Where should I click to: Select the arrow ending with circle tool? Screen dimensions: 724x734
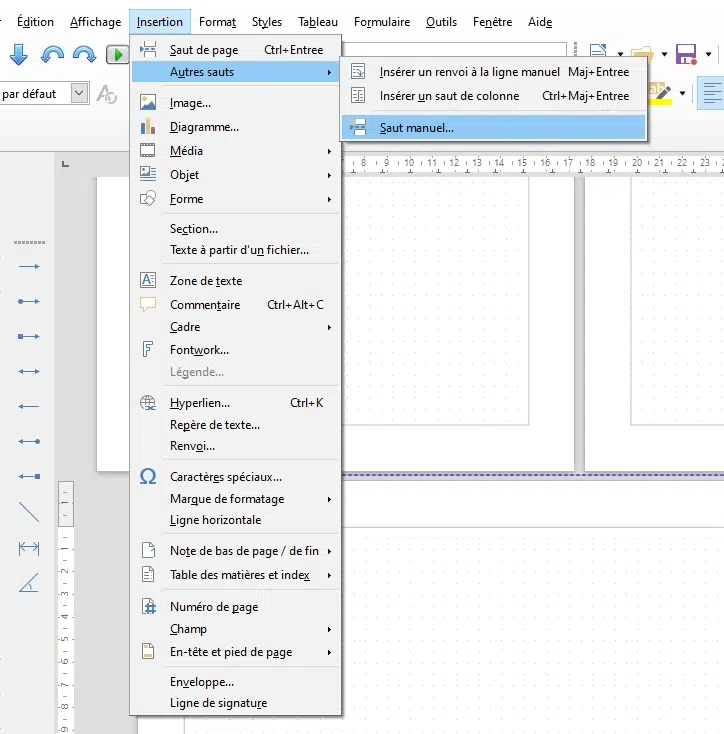29,441
